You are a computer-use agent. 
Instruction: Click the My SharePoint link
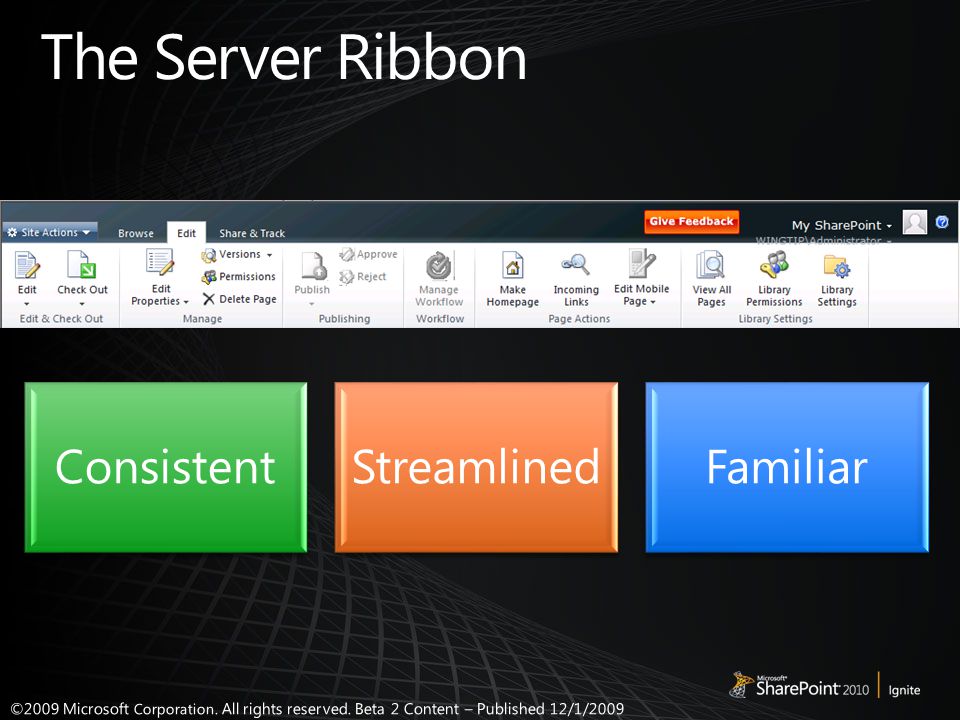(x=836, y=225)
